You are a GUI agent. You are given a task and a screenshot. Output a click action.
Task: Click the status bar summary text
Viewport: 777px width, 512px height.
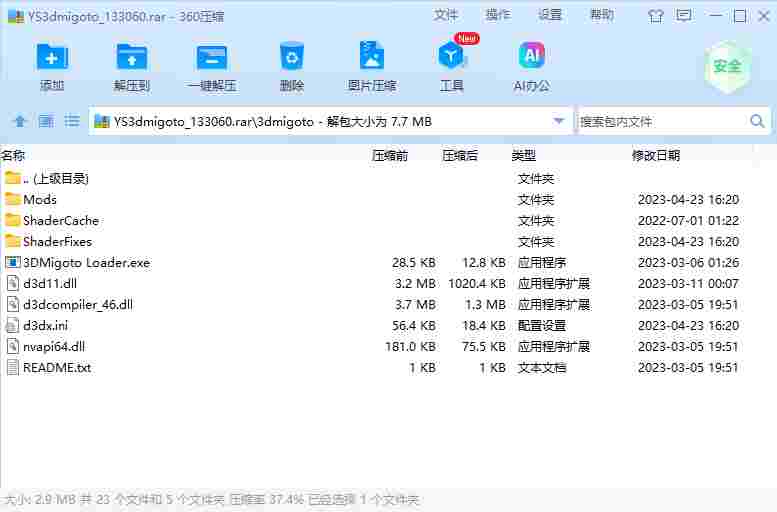[211, 500]
